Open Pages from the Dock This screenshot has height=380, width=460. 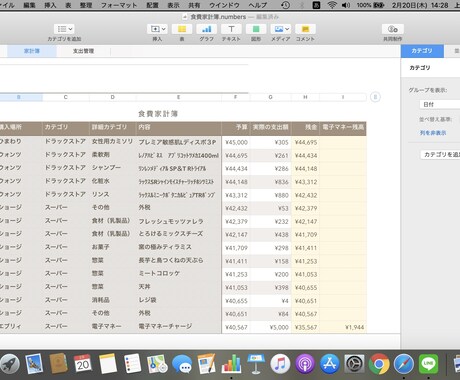(x=206, y=364)
